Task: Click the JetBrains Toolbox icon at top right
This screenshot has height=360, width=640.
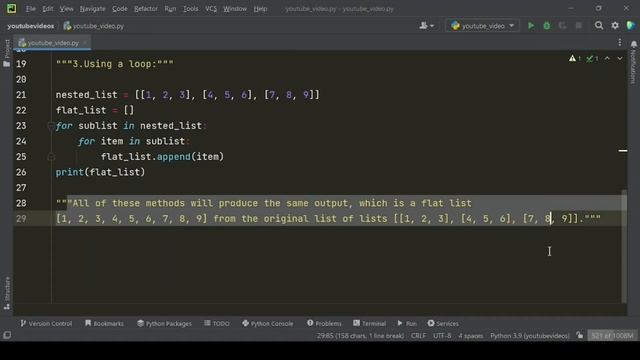Action: tap(631, 26)
